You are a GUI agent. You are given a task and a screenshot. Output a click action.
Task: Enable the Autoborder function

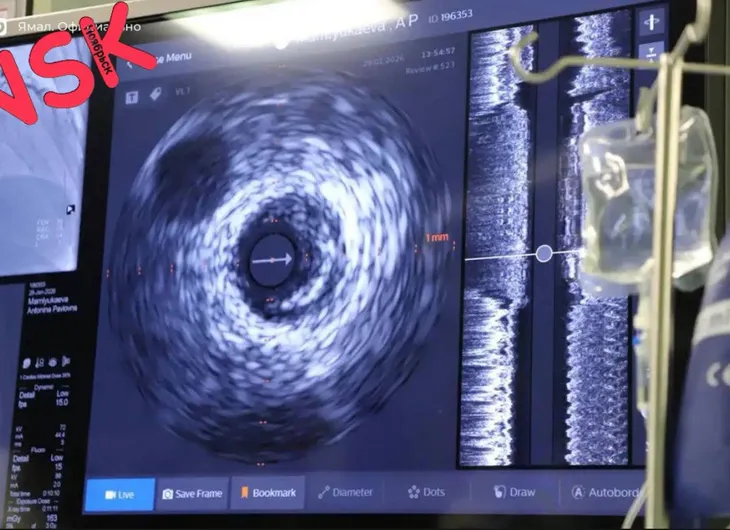coord(604,492)
